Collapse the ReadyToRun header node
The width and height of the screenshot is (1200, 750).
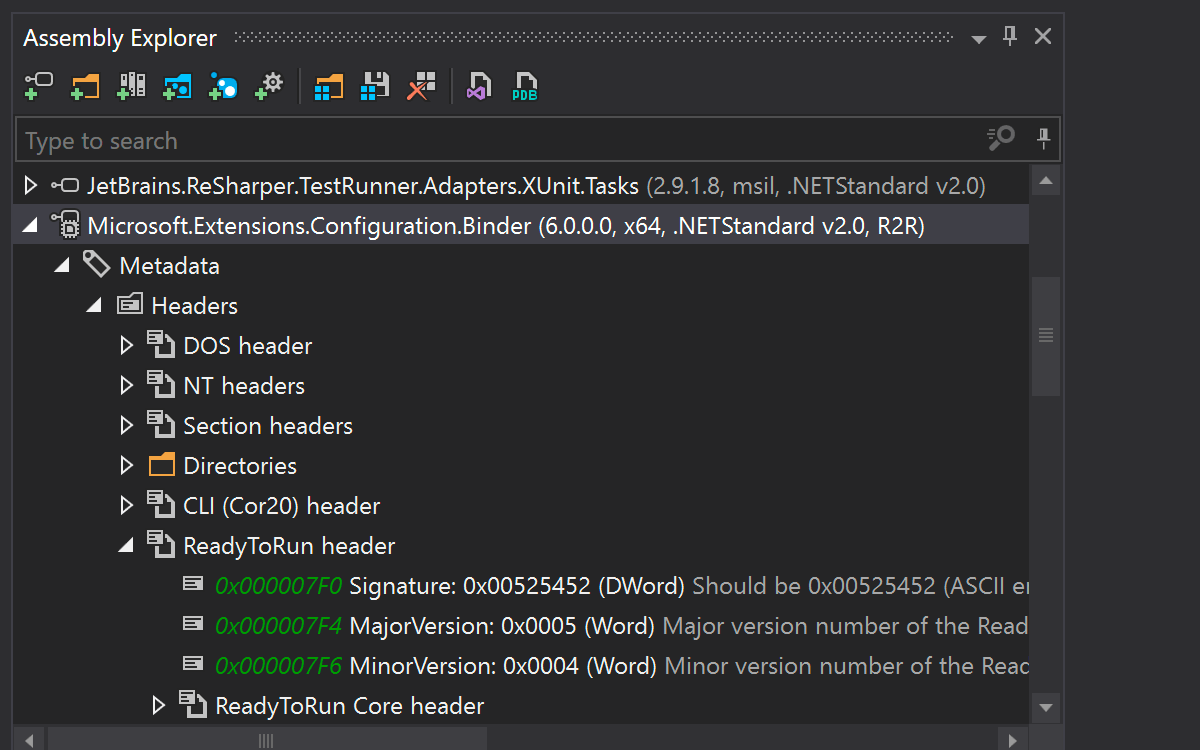tap(126, 546)
